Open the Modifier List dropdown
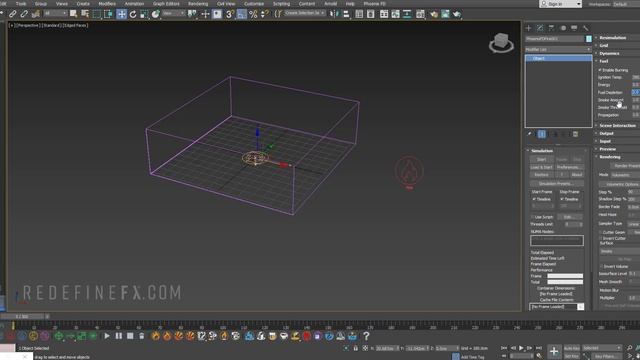Screen dimensions: 640x360 558,49
